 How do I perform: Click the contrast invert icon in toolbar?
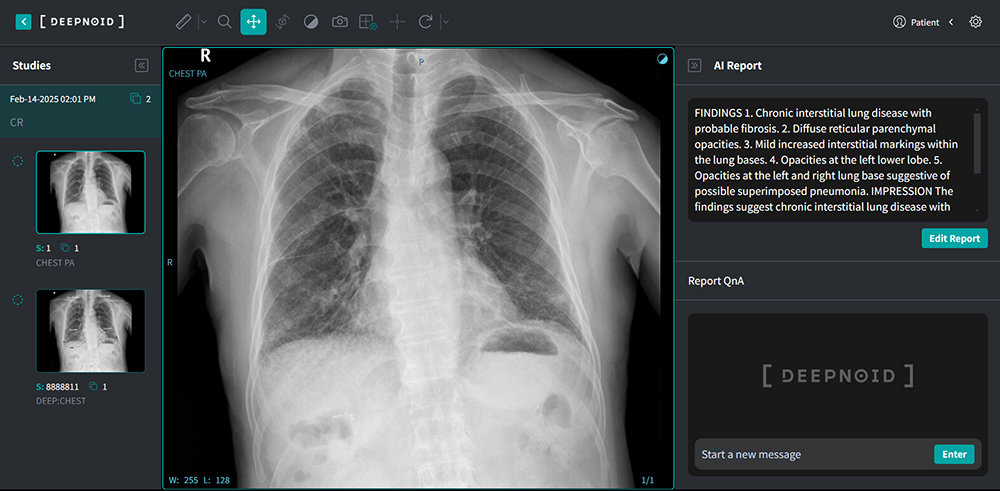(311, 21)
